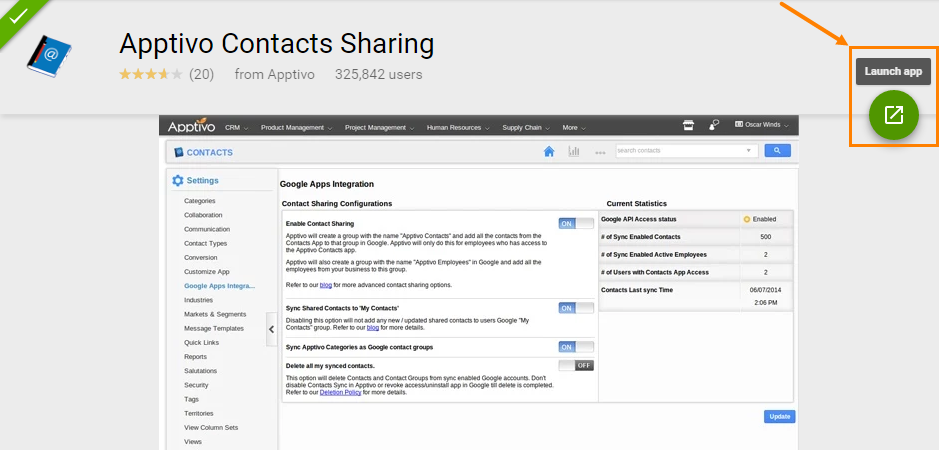The height and width of the screenshot is (450, 939).
Task: Click the three-dots more options icon
Action: [x=600, y=153]
